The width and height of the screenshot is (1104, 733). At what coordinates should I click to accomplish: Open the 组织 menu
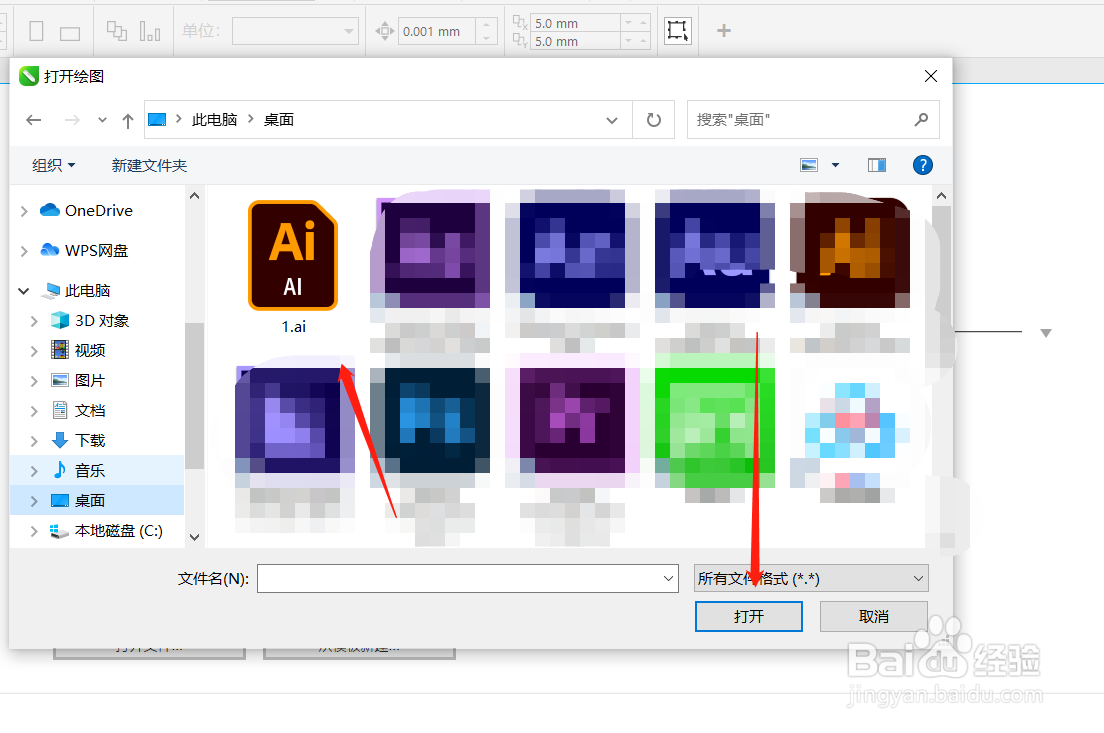54,165
